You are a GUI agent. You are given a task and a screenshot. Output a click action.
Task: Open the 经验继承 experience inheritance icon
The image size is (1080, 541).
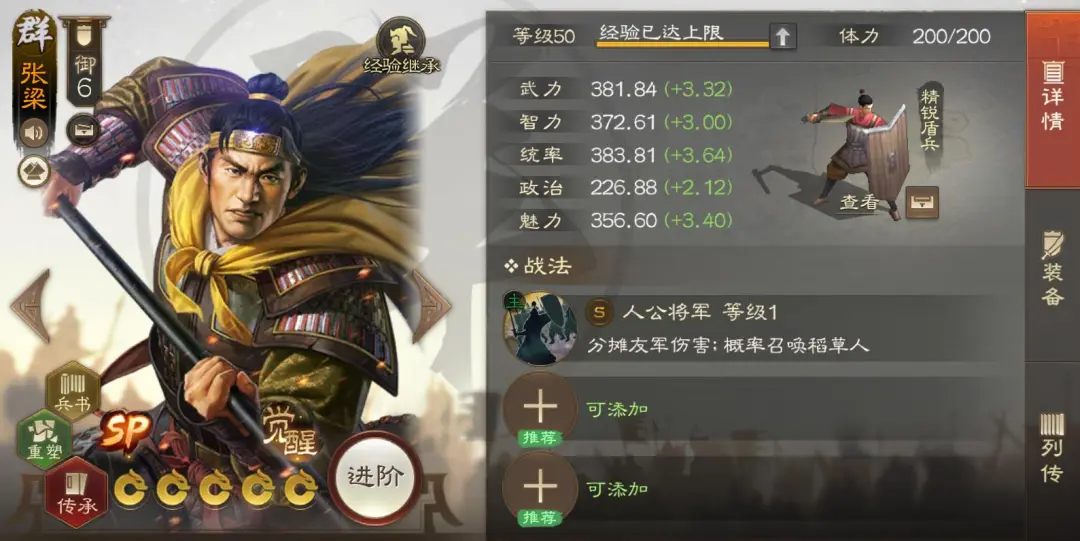pyautogui.click(x=402, y=45)
